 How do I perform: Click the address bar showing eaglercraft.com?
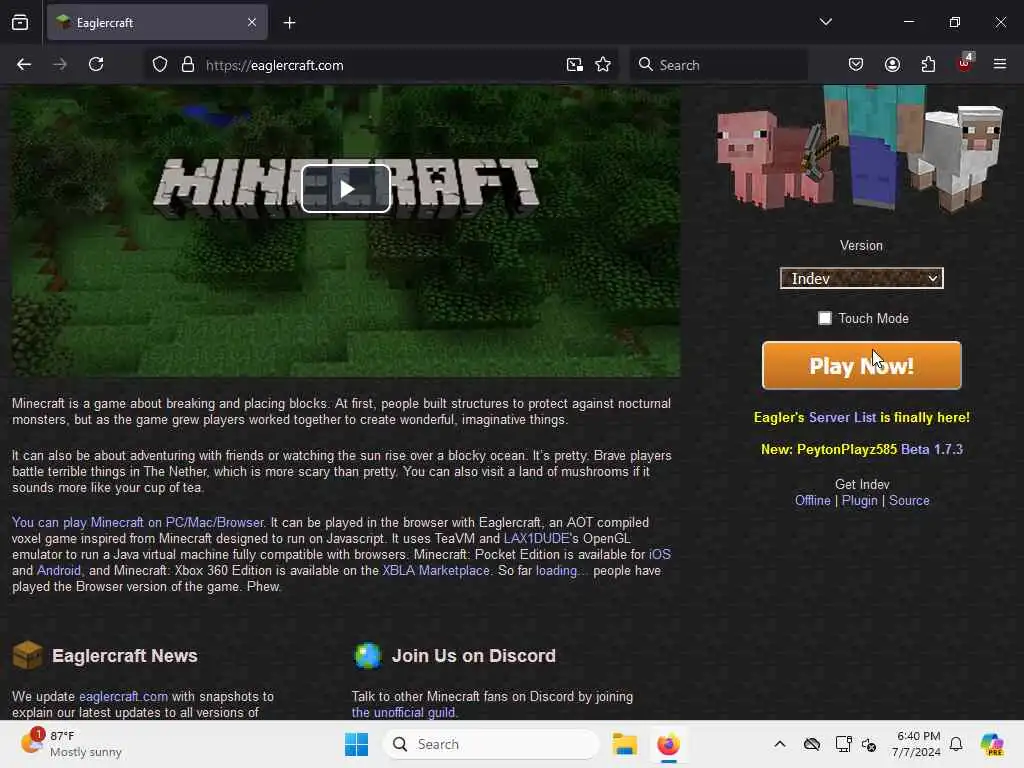[379, 65]
